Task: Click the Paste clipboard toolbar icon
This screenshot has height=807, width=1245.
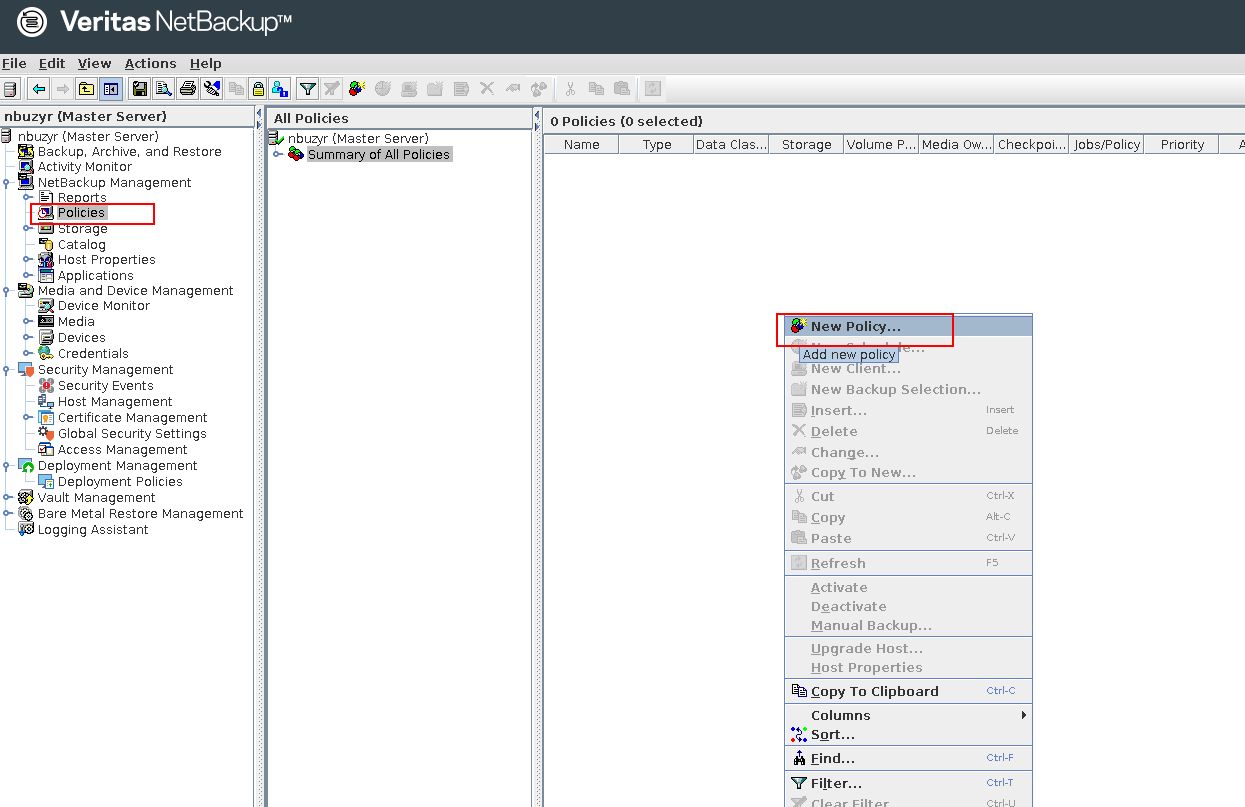Action: click(x=622, y=89)
